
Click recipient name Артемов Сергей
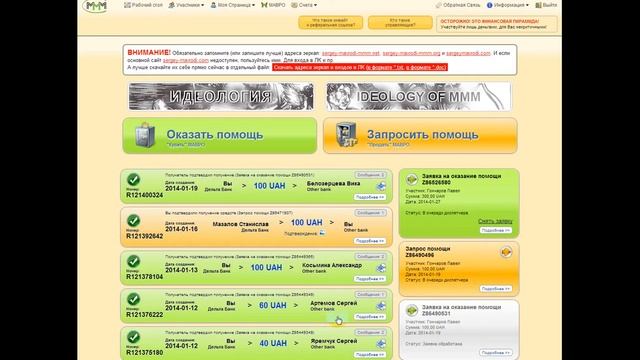pyautogui.click(x=333, y=303)
